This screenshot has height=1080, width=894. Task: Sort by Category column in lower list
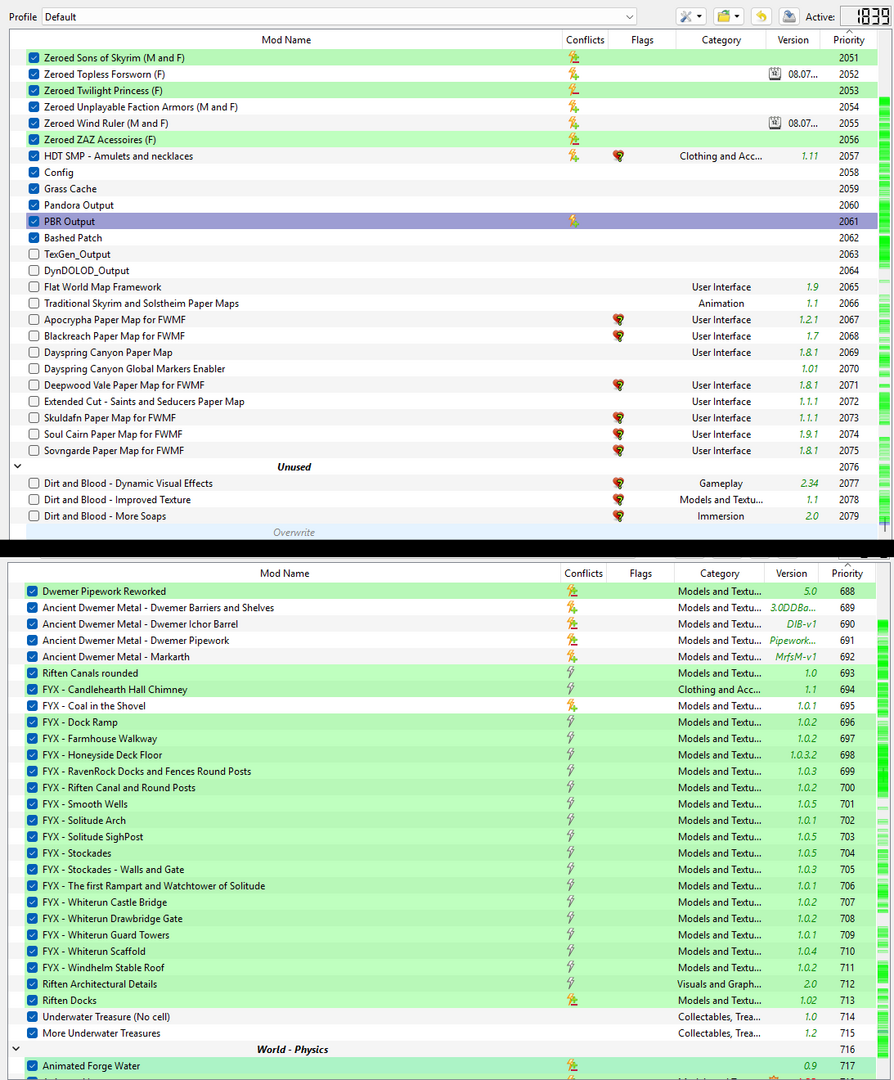pos(720,573)
